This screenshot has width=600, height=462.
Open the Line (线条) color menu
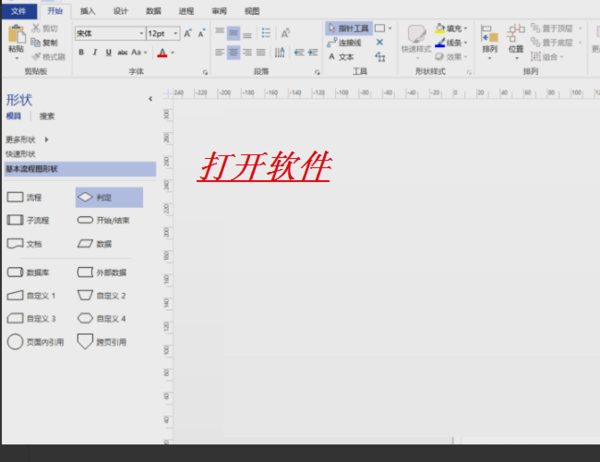451,42
